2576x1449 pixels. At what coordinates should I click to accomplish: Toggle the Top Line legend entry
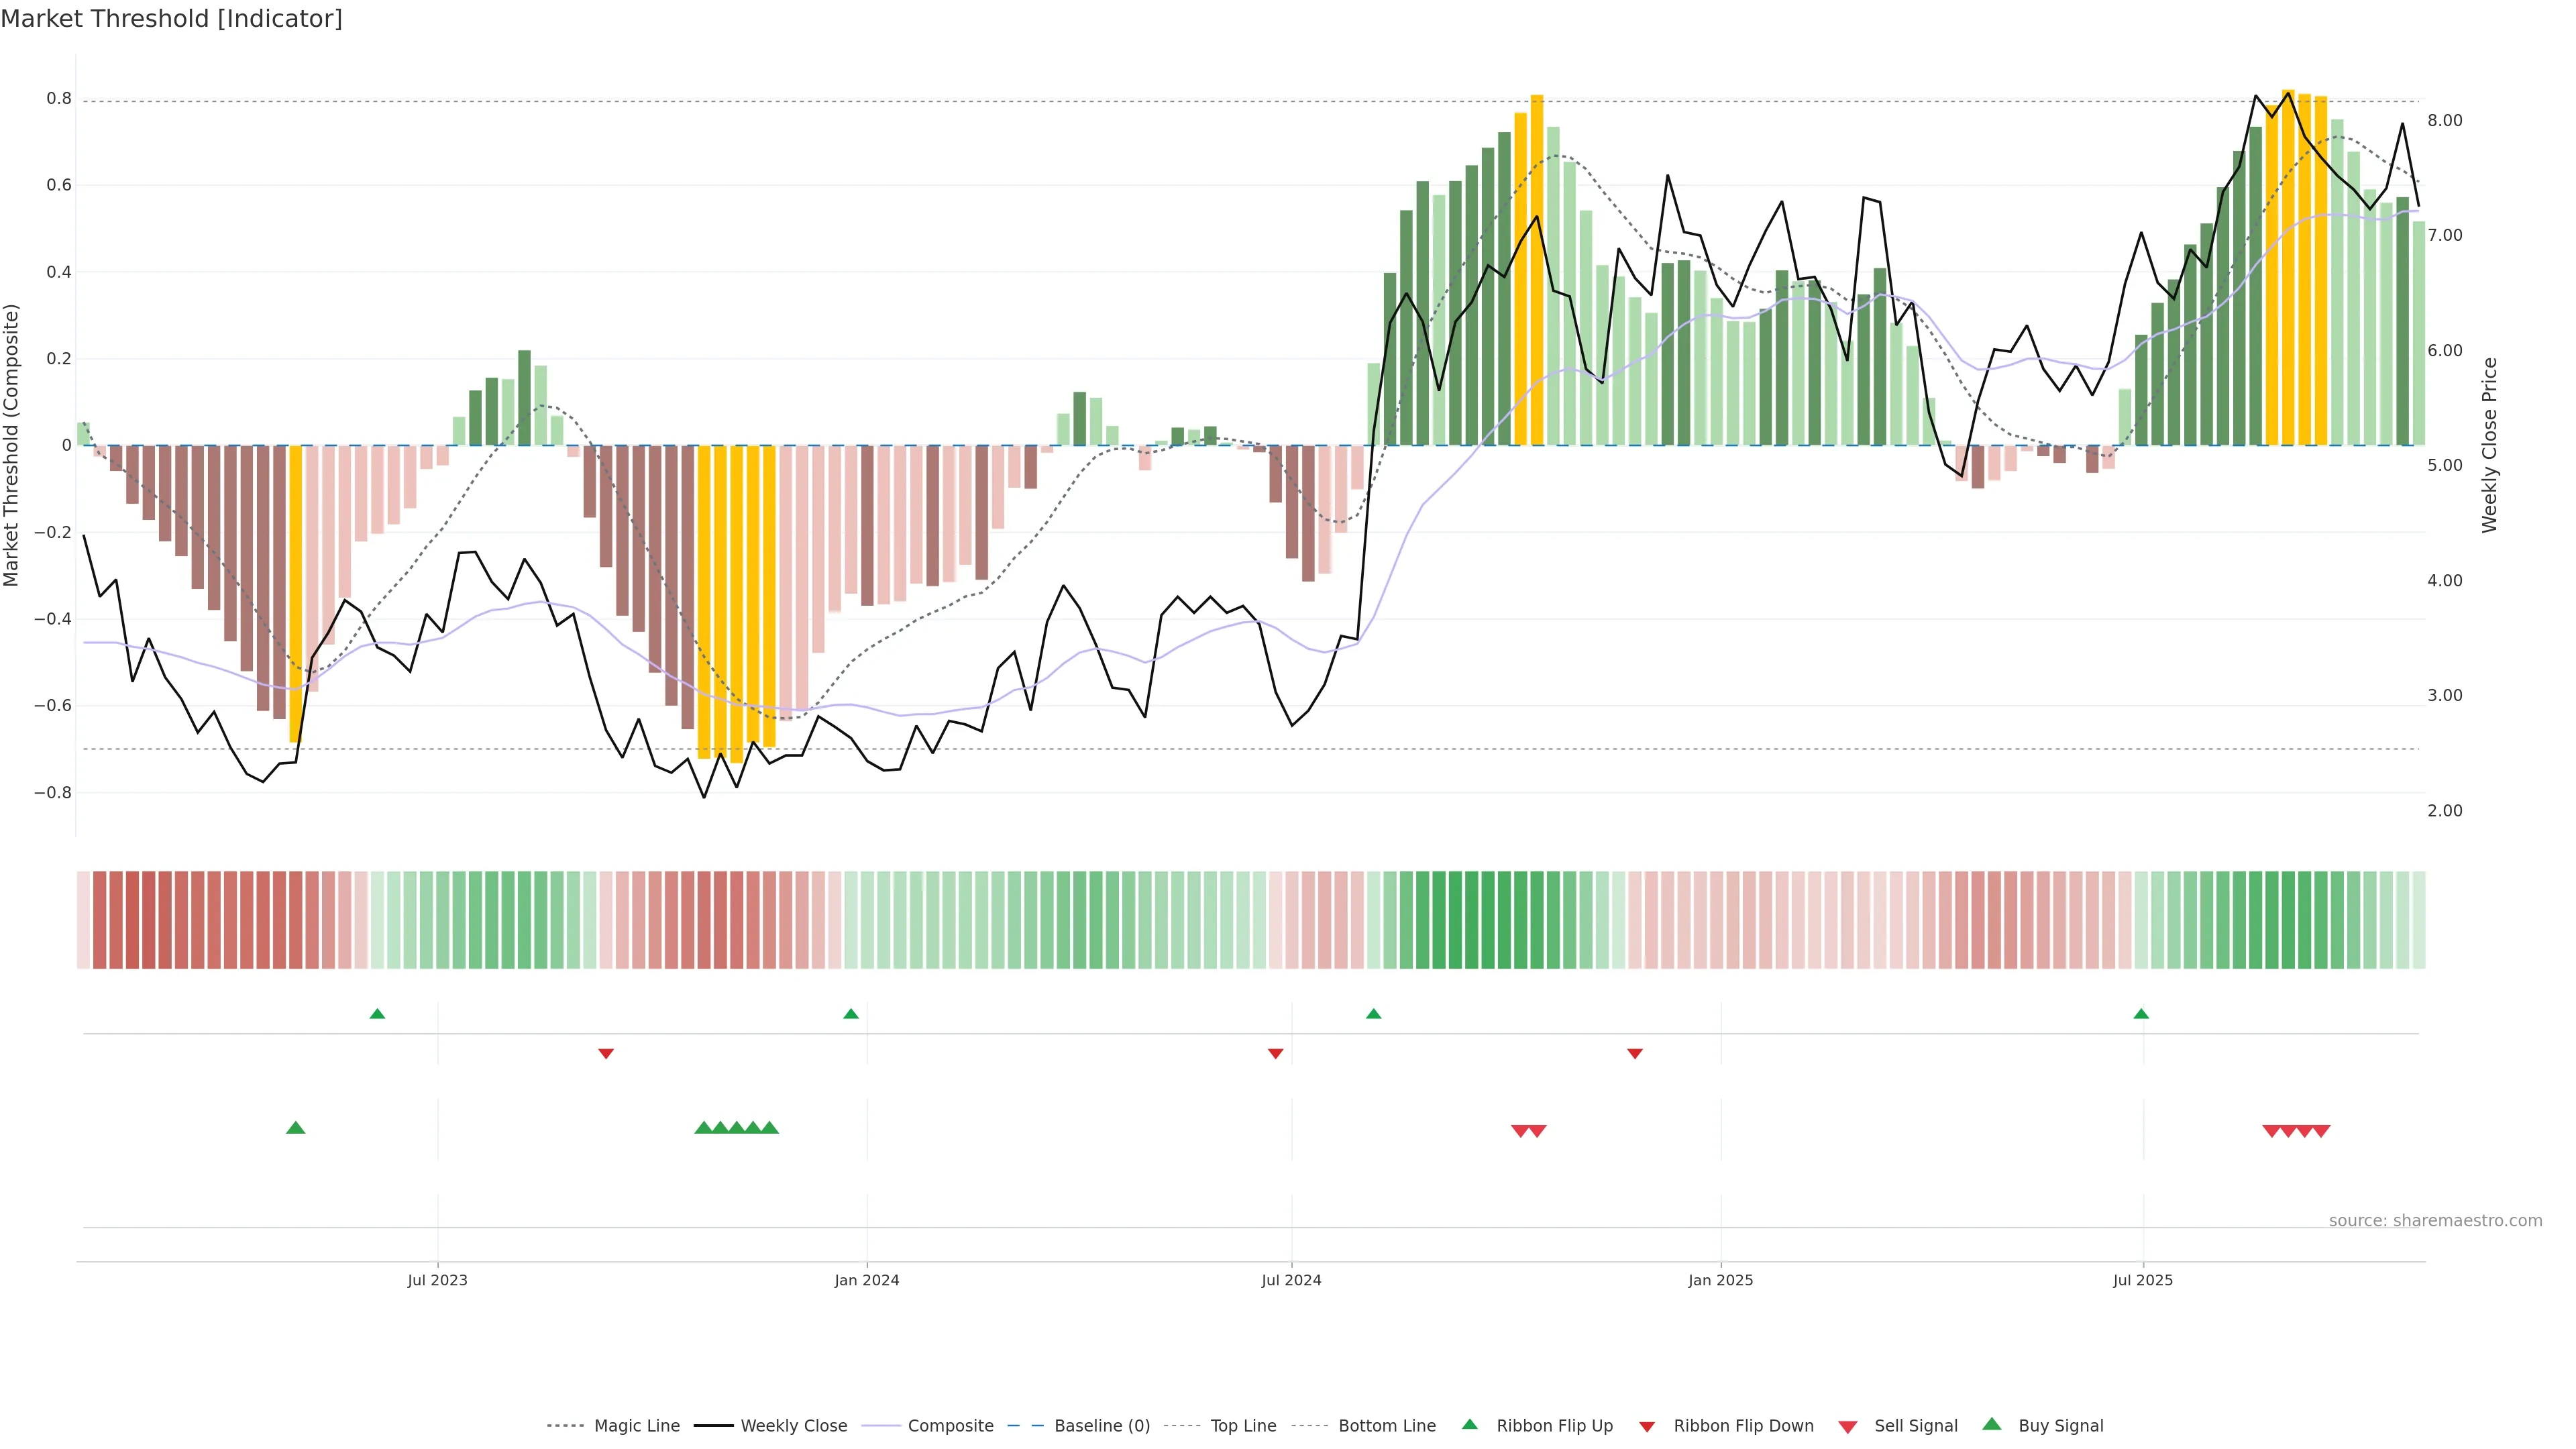(1243, 1426)
